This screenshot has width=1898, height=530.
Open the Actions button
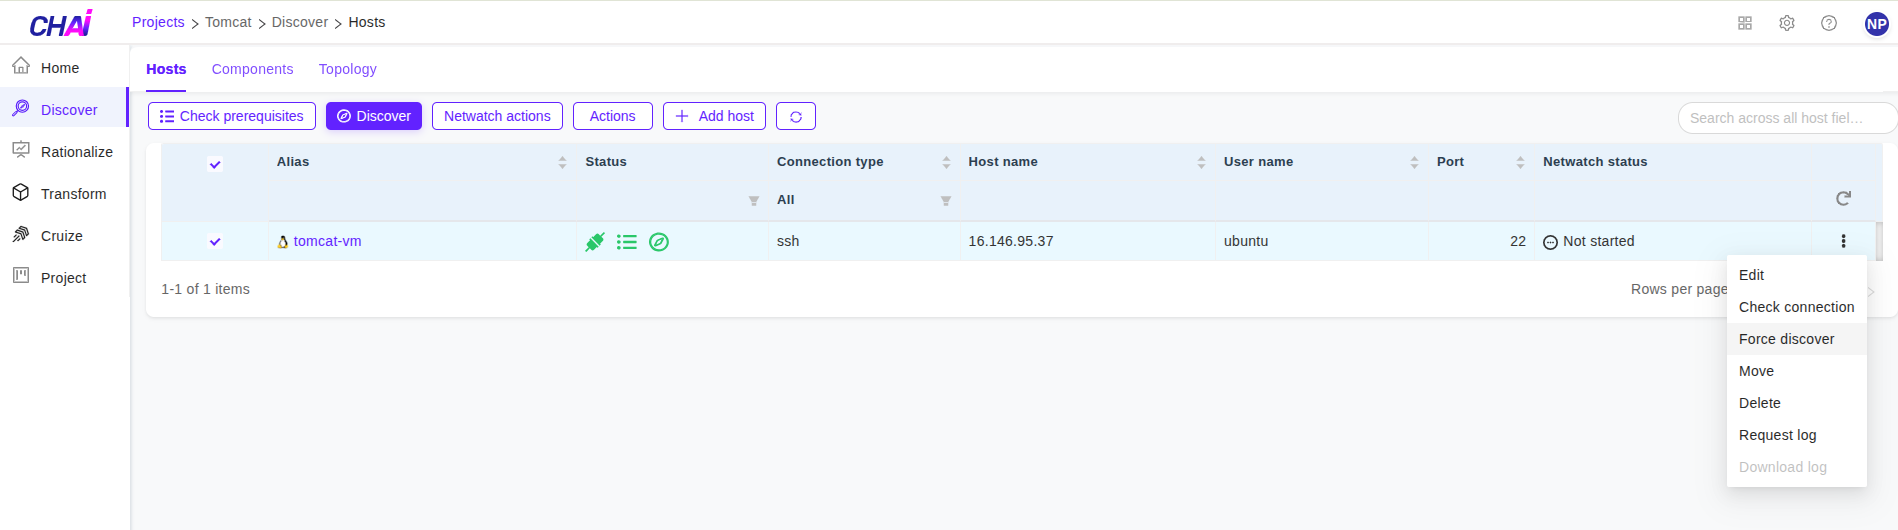click(x=613, y=116)
